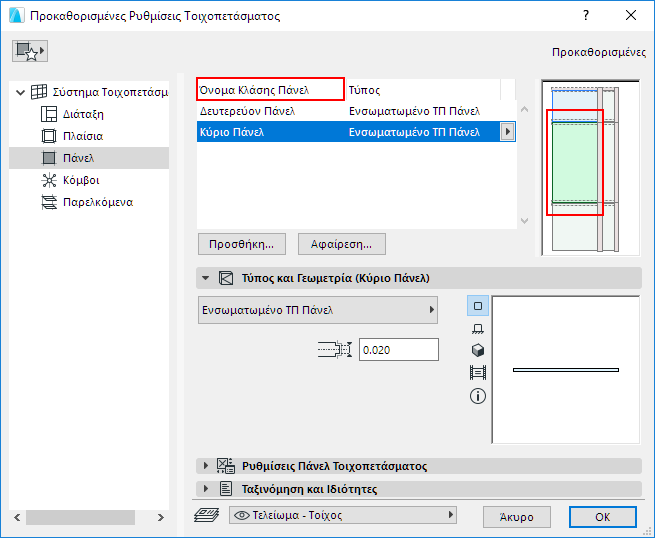Viewport: 655px width, 538px height.
Task: Select the front elevation preview icon
Action: (x=478, y=329)
